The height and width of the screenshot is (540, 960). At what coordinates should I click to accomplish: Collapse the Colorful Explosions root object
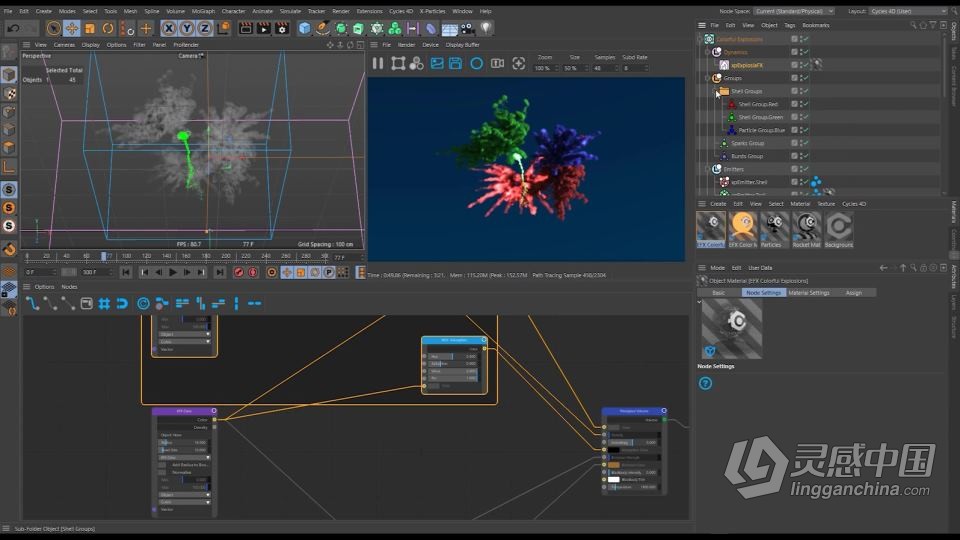click(x=700, y=39)
